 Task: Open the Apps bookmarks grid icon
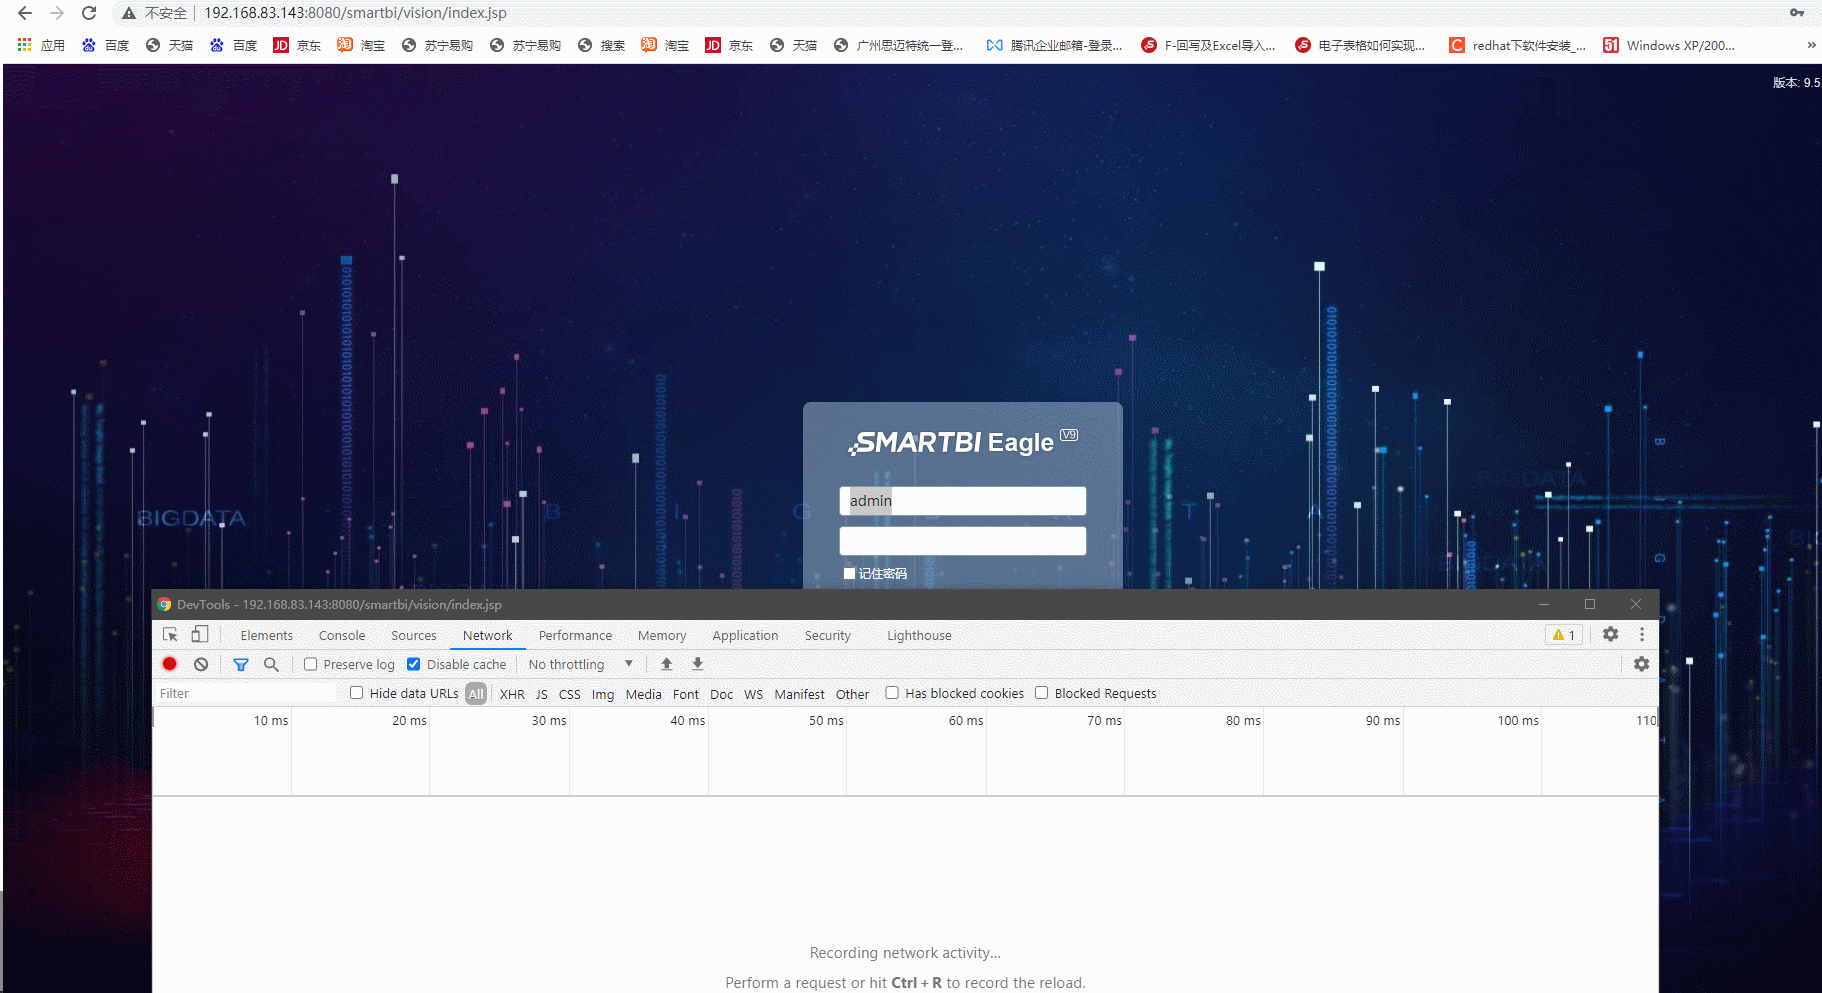(x=25, y=45)
